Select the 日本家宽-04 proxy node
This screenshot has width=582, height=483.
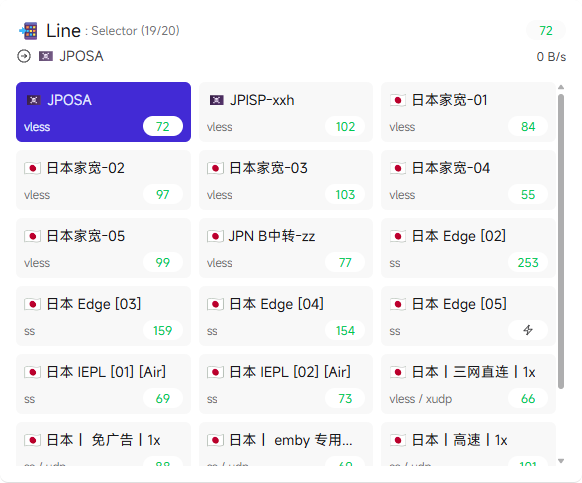click(468, 180)
